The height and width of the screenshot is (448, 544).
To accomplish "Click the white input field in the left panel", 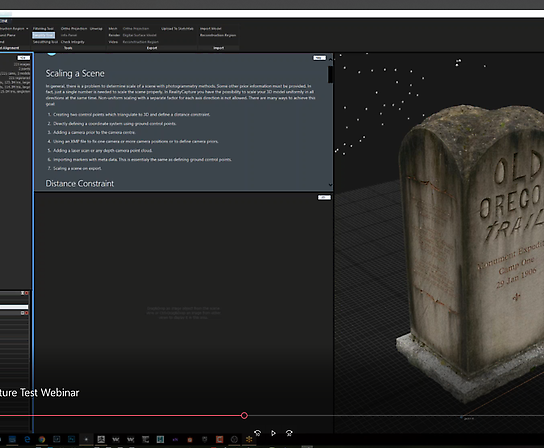I will [14, 307].
